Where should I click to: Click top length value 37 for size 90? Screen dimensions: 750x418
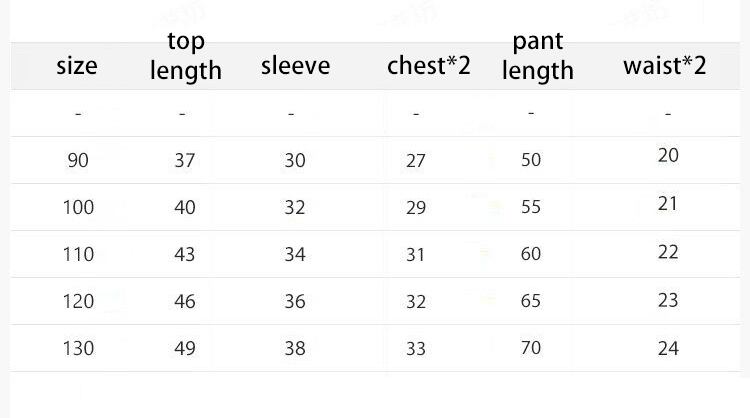tap(185, 160)
